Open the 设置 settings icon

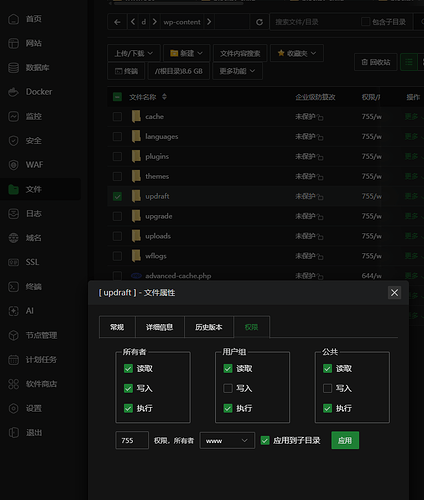[13, 408]
